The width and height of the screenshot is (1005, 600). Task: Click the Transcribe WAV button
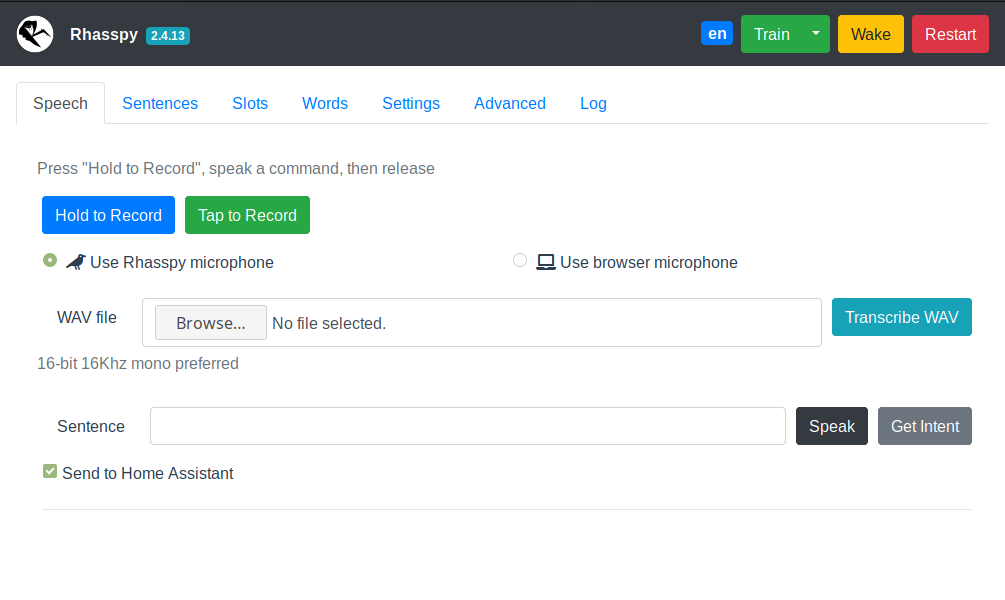coord(902,317)
